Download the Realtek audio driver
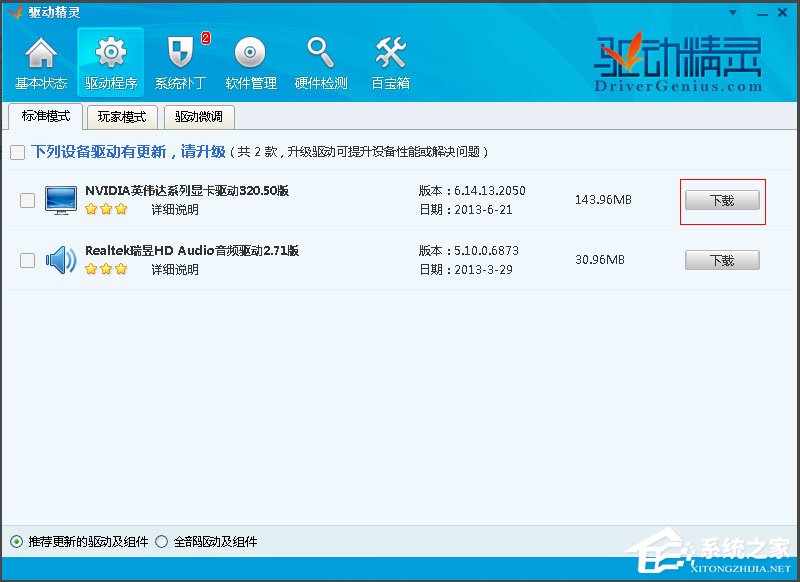 point(722,260)
